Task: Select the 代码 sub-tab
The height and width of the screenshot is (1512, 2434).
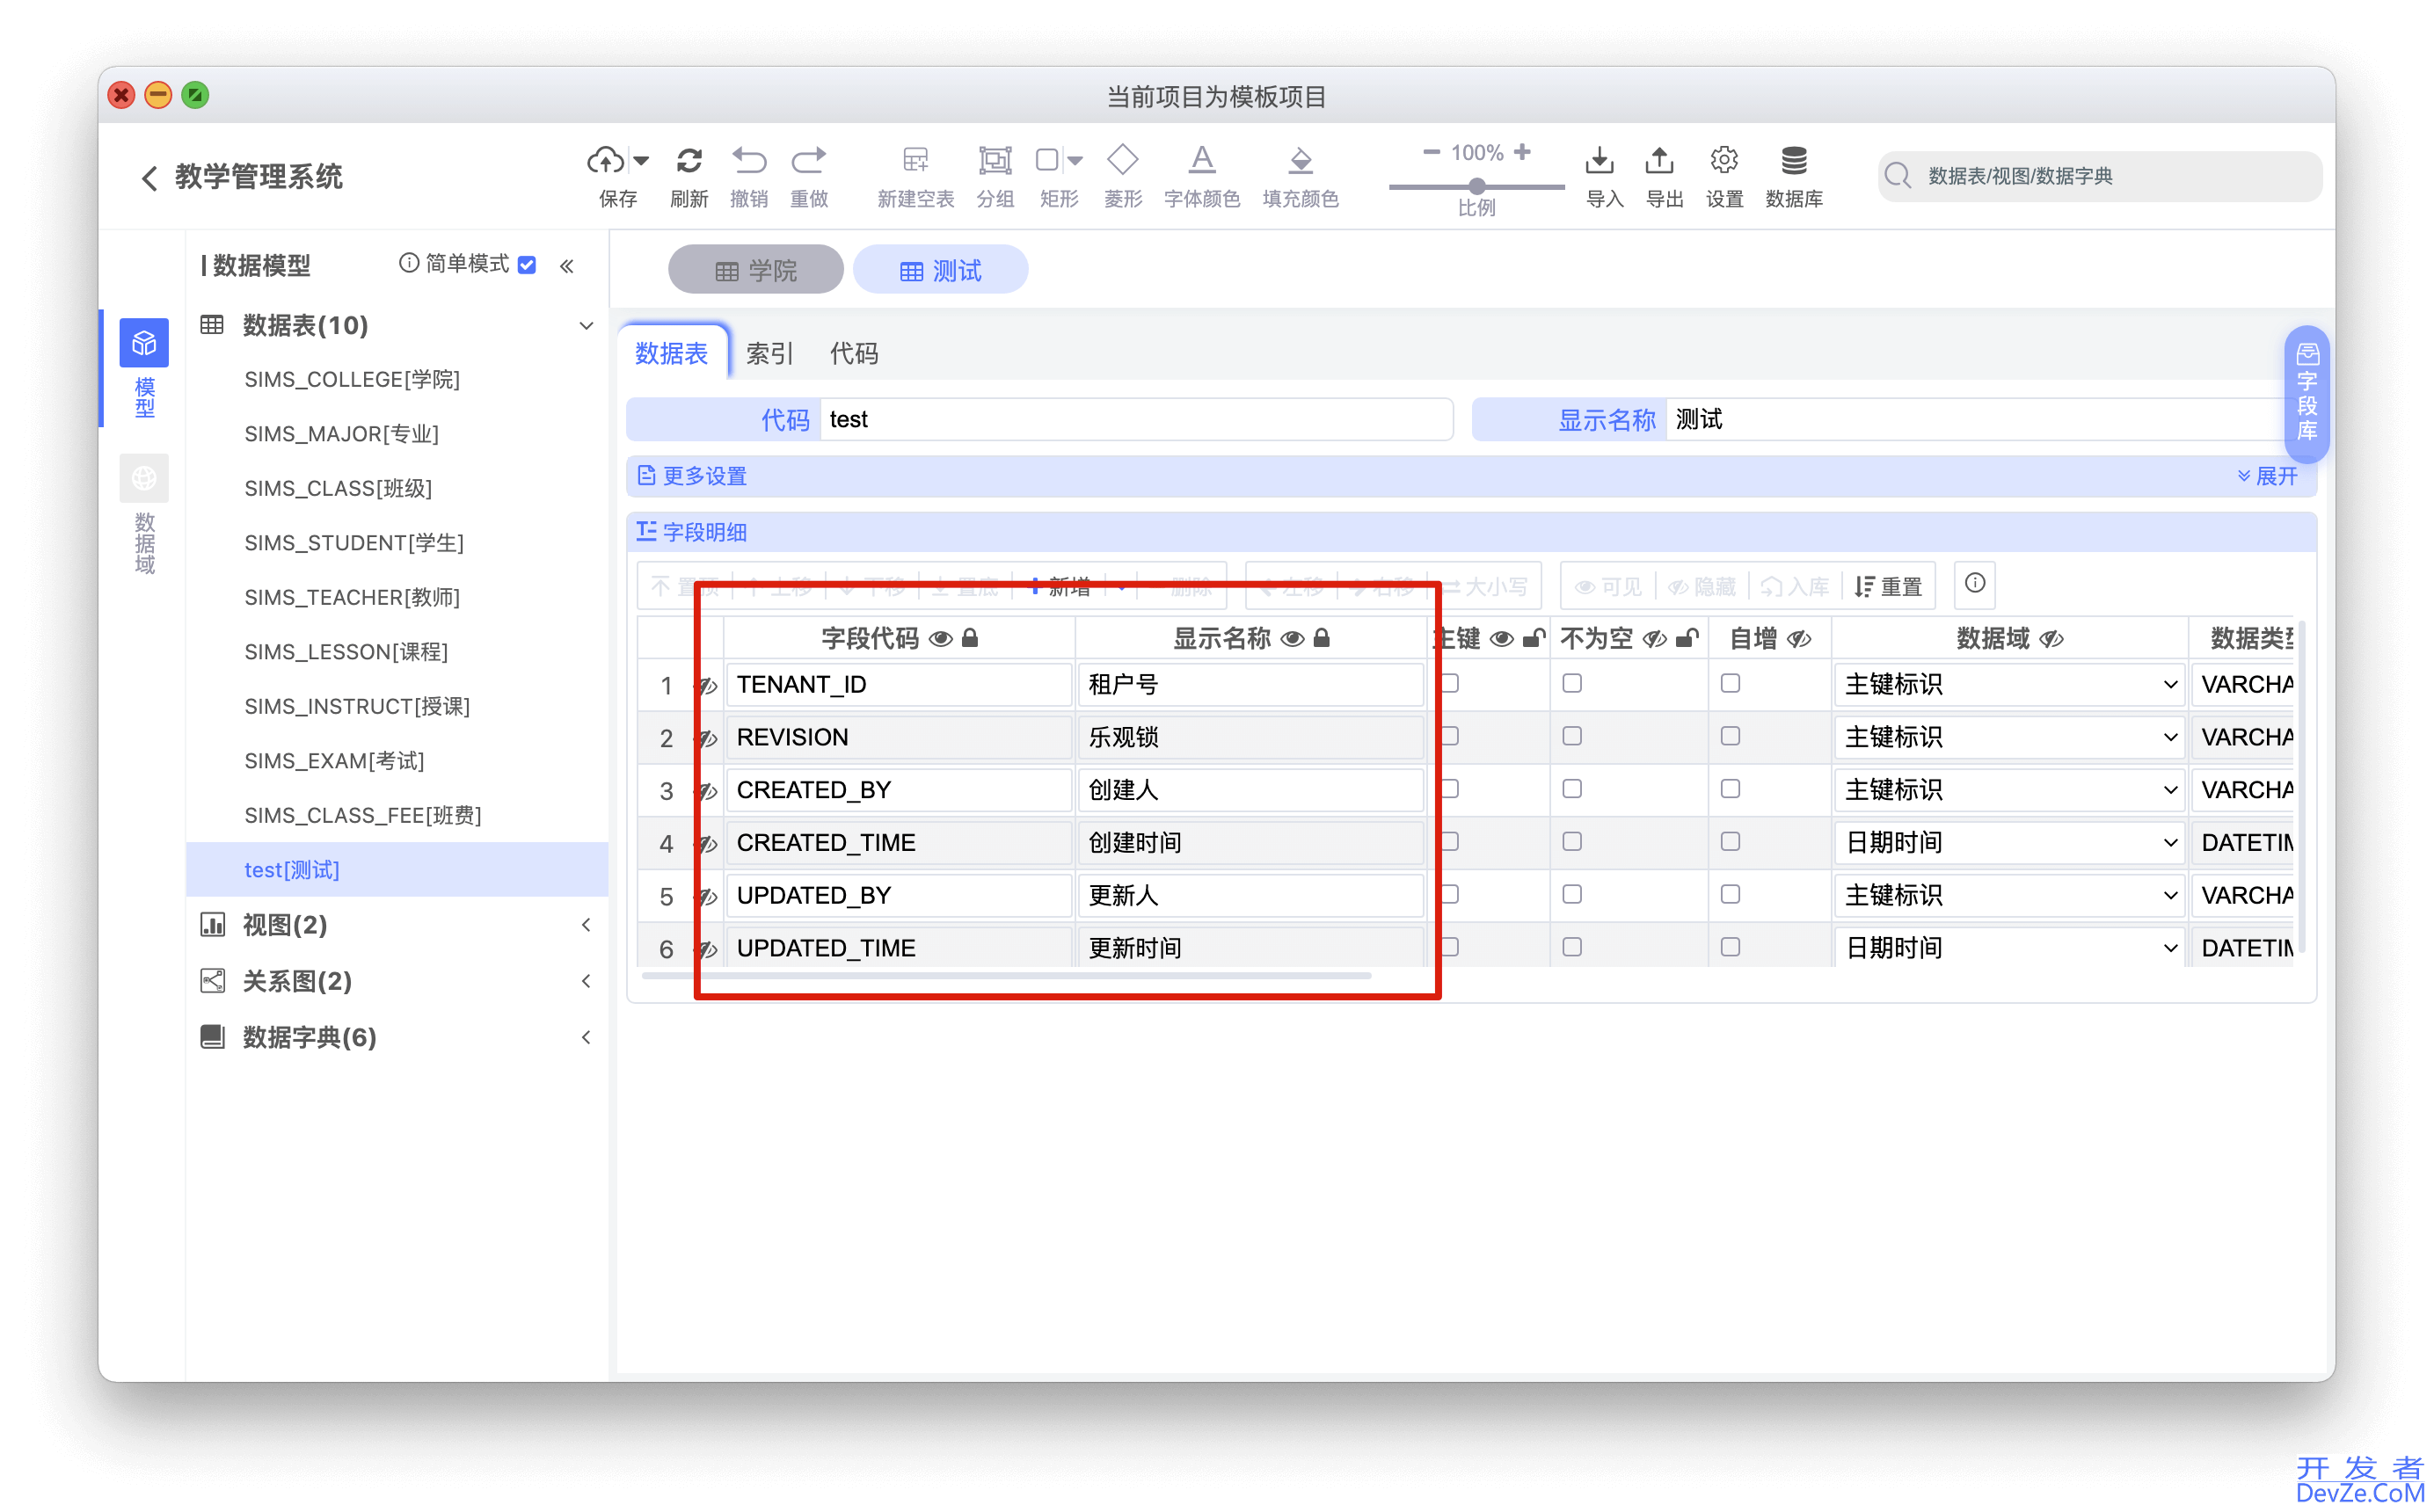Action: click(854, 353)
